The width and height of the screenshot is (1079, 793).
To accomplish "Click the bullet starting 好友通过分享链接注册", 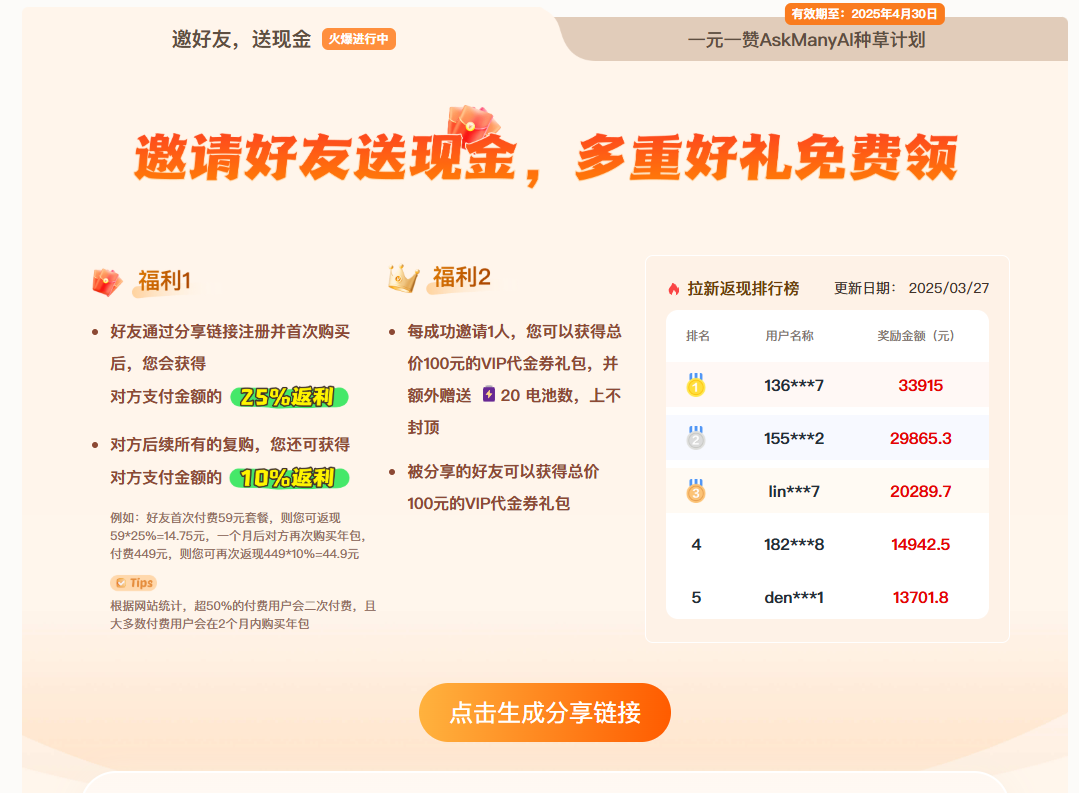I will click(x=230, y=364).
